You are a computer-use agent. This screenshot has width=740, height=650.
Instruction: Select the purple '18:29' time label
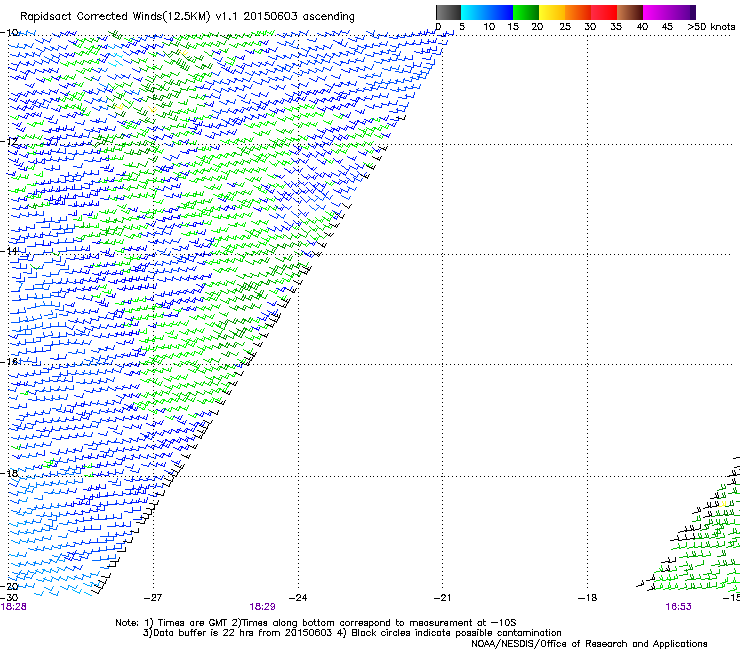coord(262,607)
